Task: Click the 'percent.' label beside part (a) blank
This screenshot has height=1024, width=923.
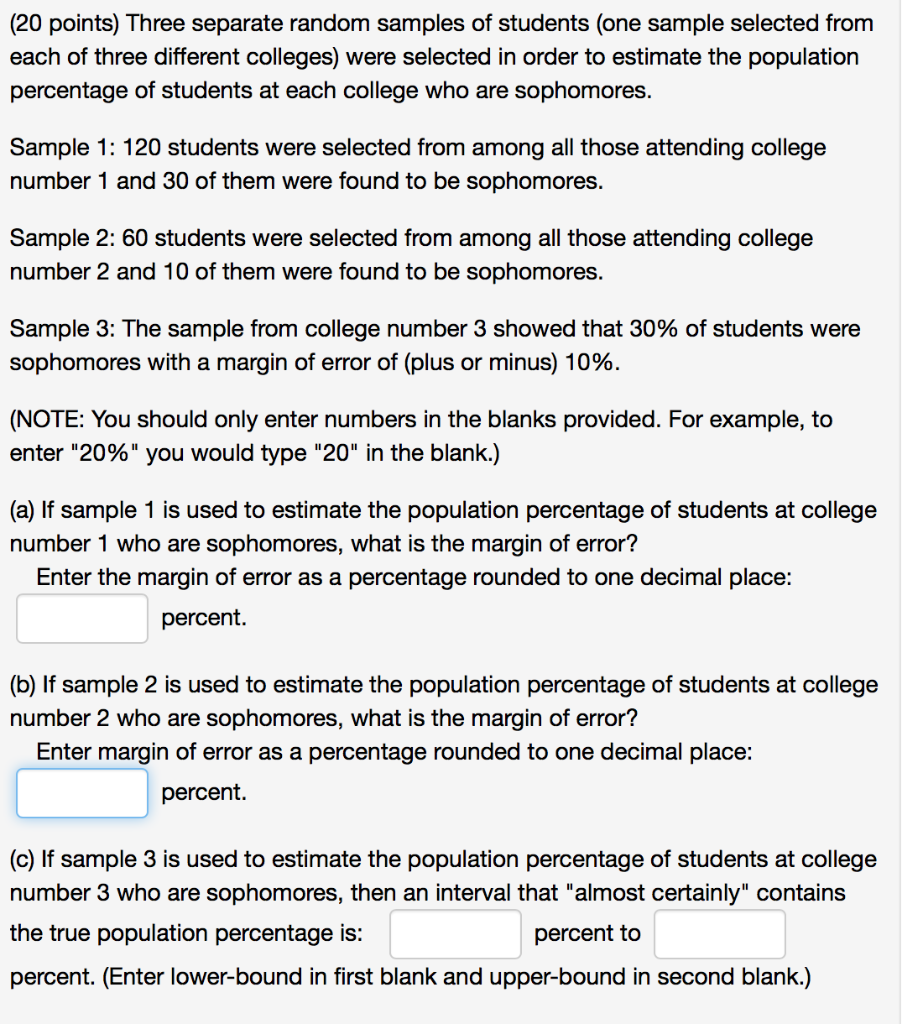Action: [204, 617]
